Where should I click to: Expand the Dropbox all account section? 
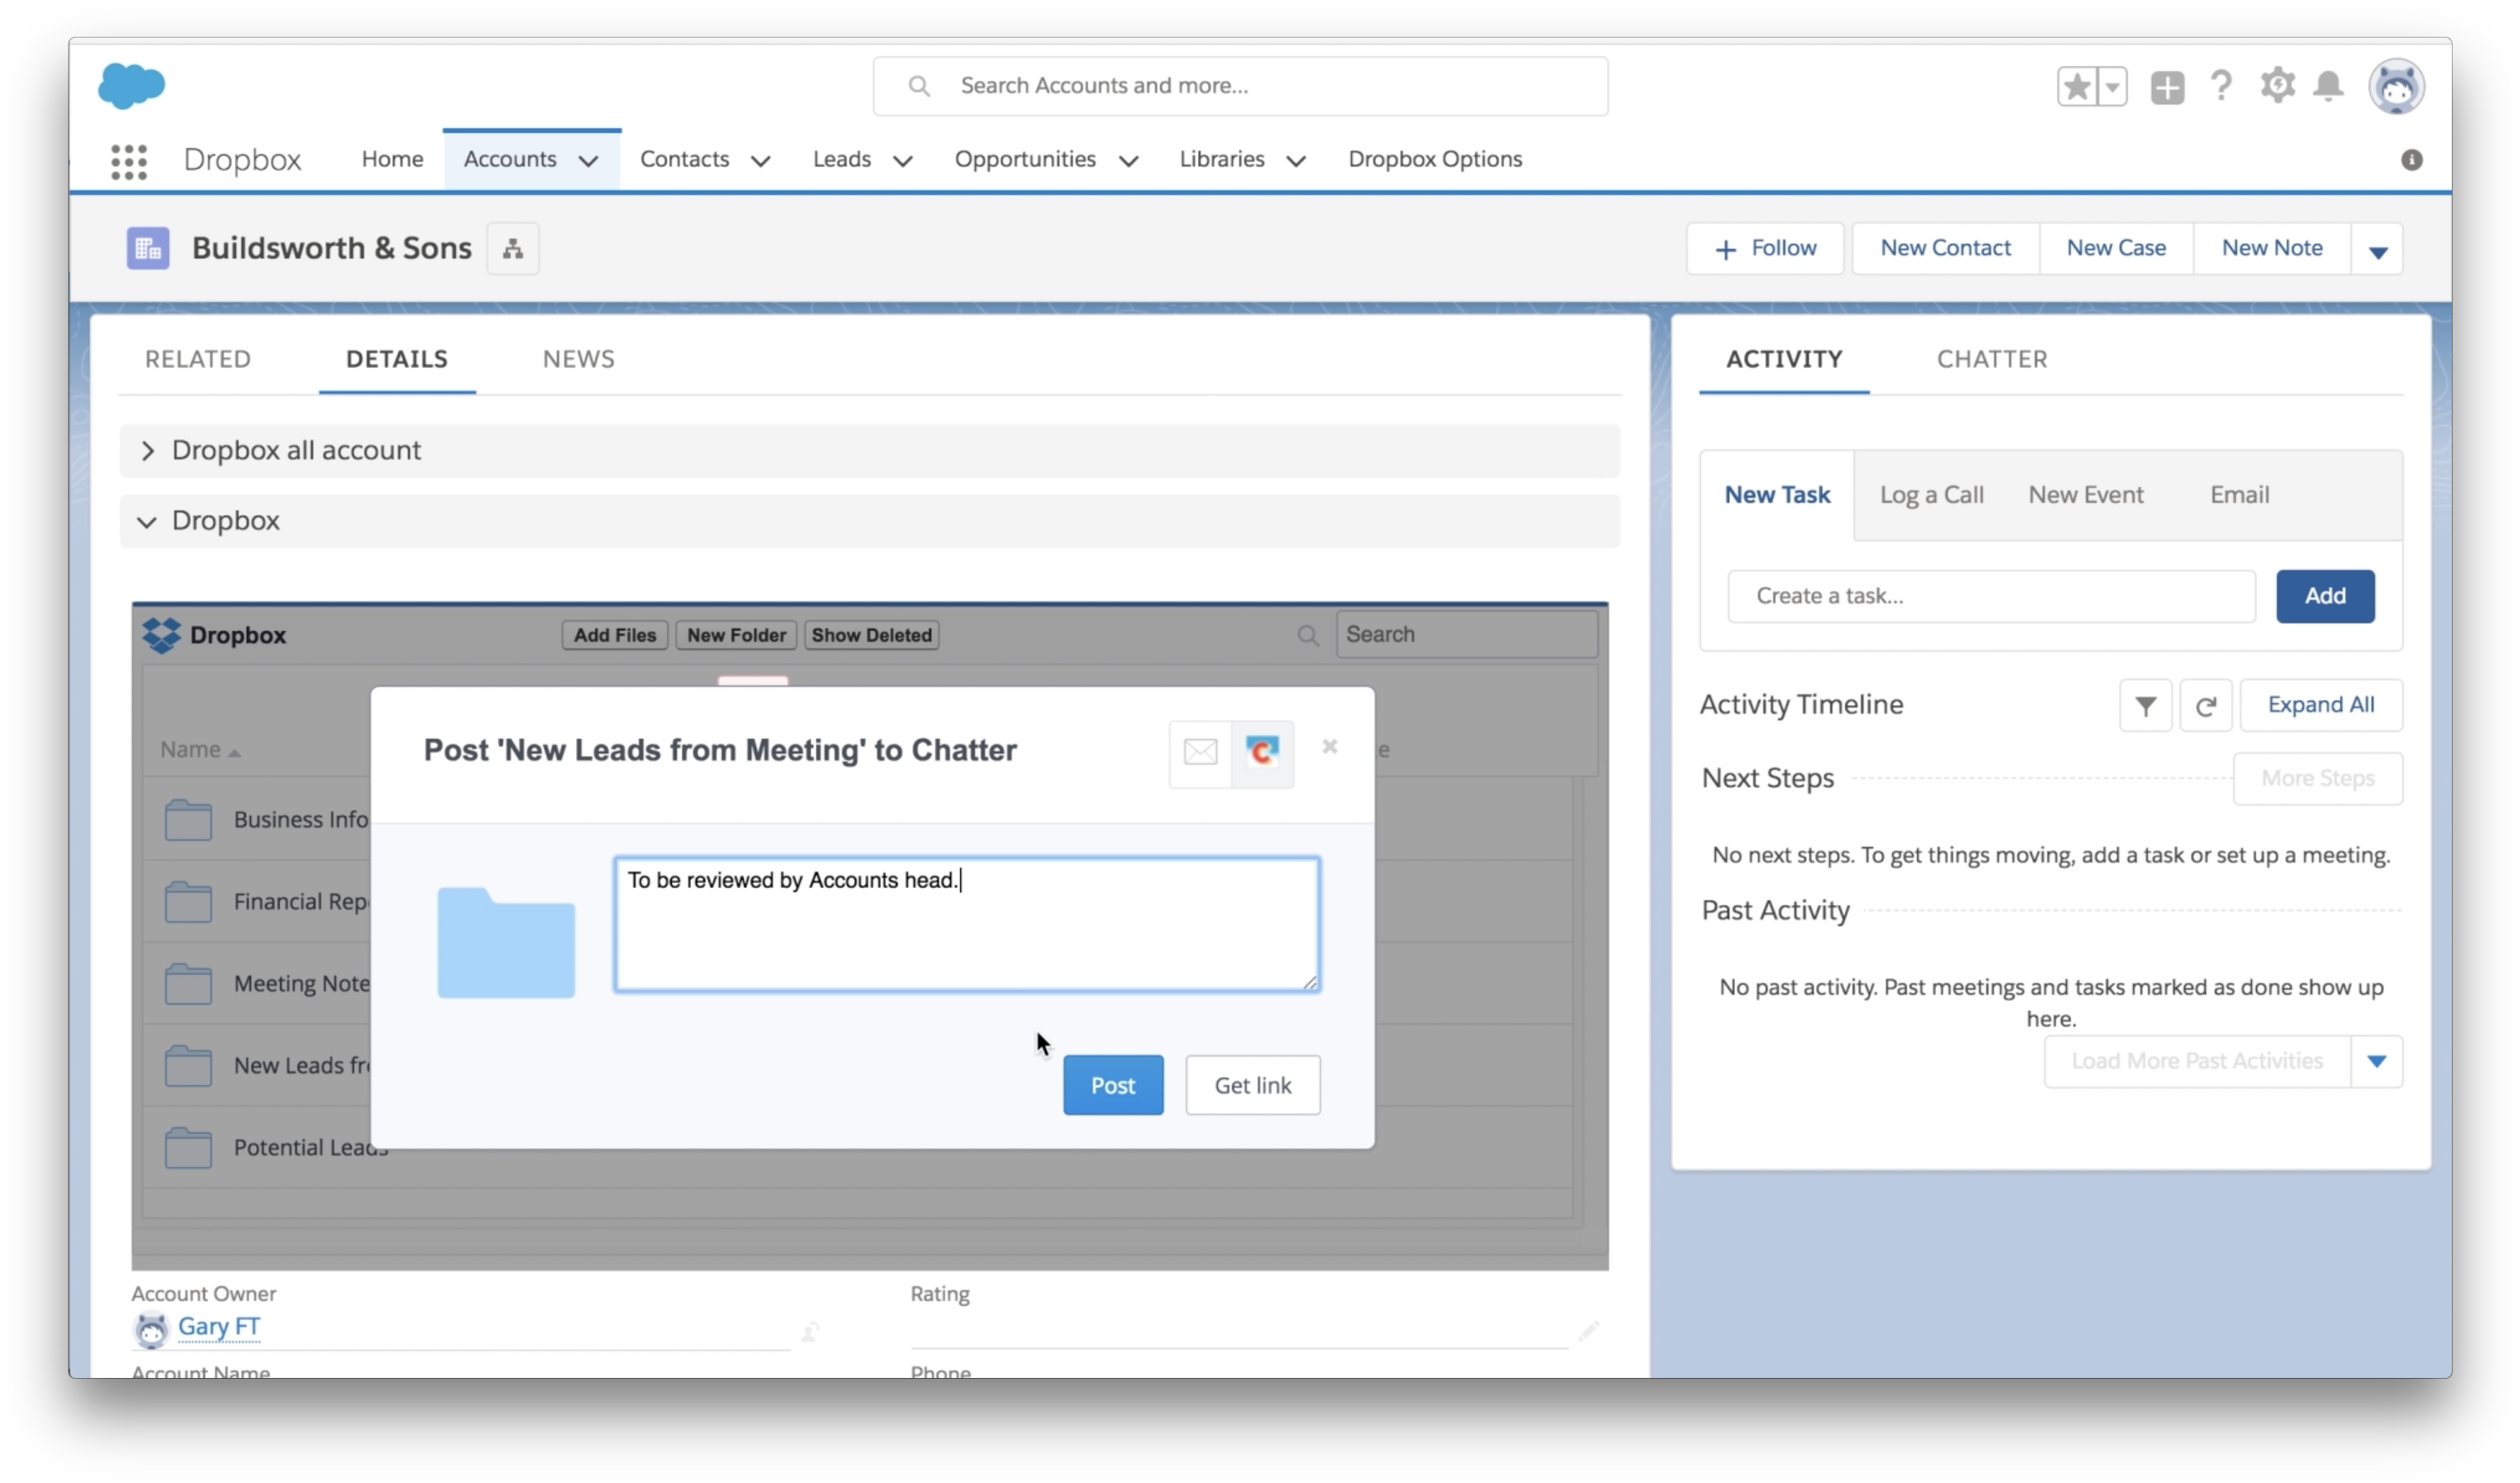pyautogui.click(x=148, y=450)
